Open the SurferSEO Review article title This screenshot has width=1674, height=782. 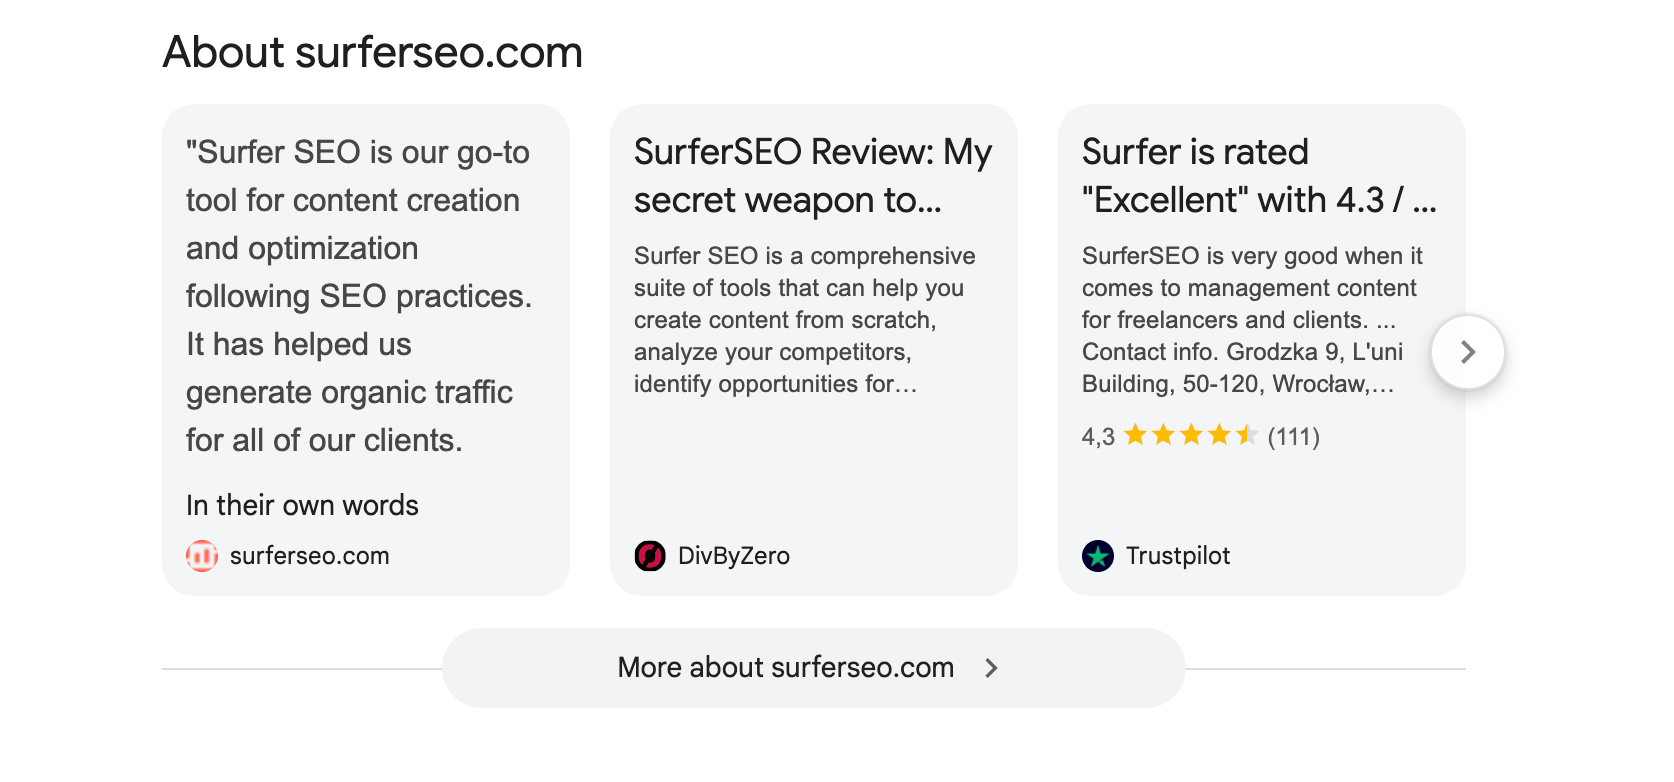[x=812, y=176]
